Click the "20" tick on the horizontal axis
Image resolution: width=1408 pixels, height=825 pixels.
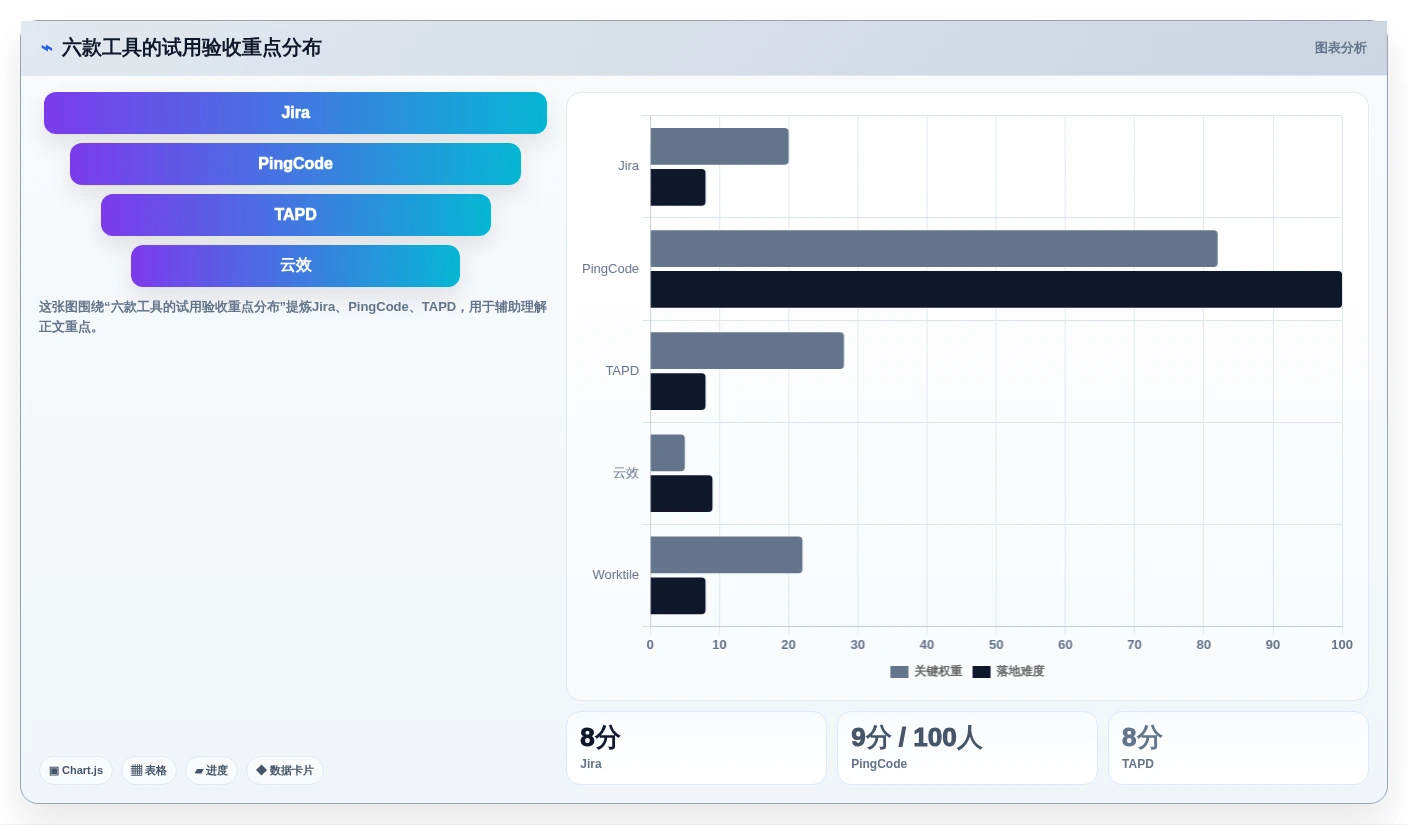[x=788, y=645]
